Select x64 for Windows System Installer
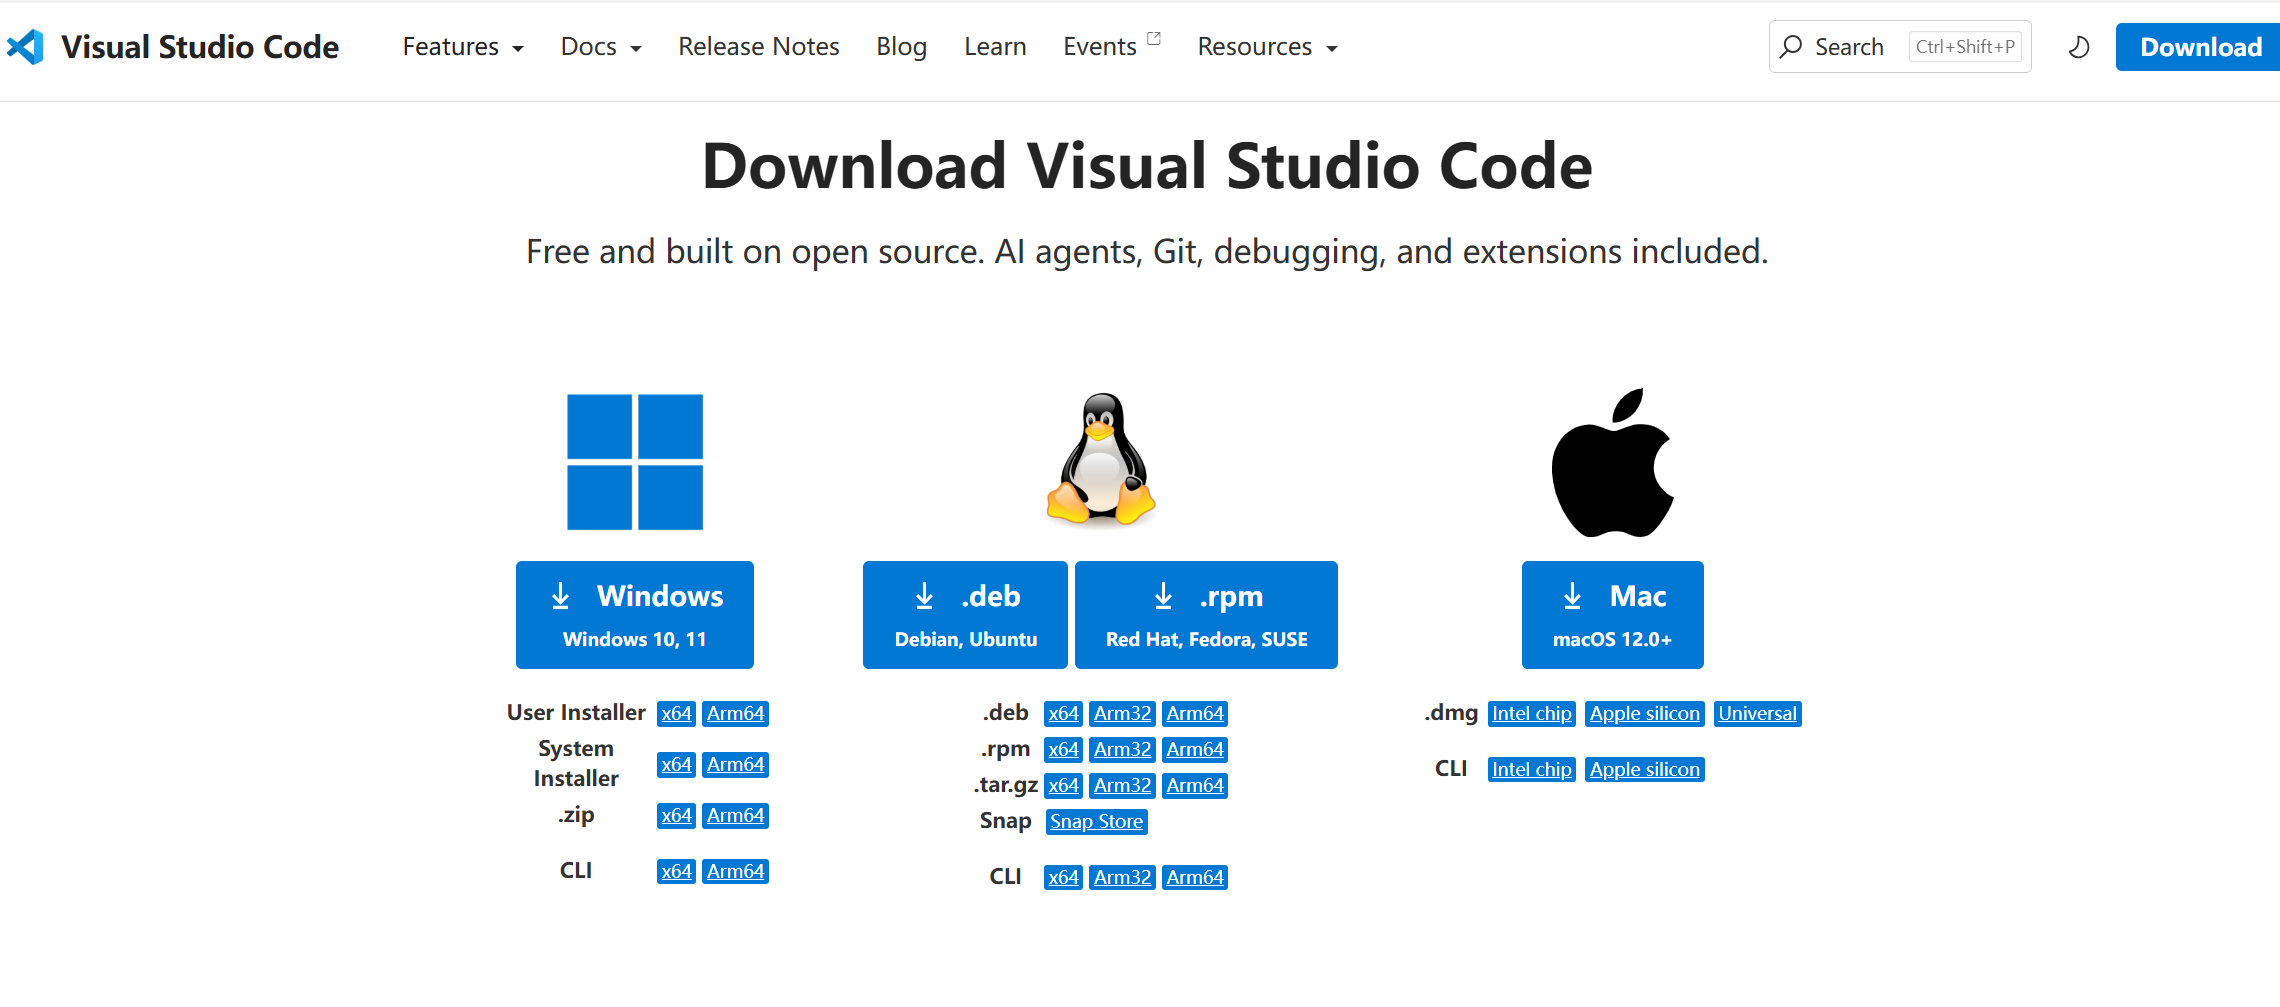 [676, 765]
